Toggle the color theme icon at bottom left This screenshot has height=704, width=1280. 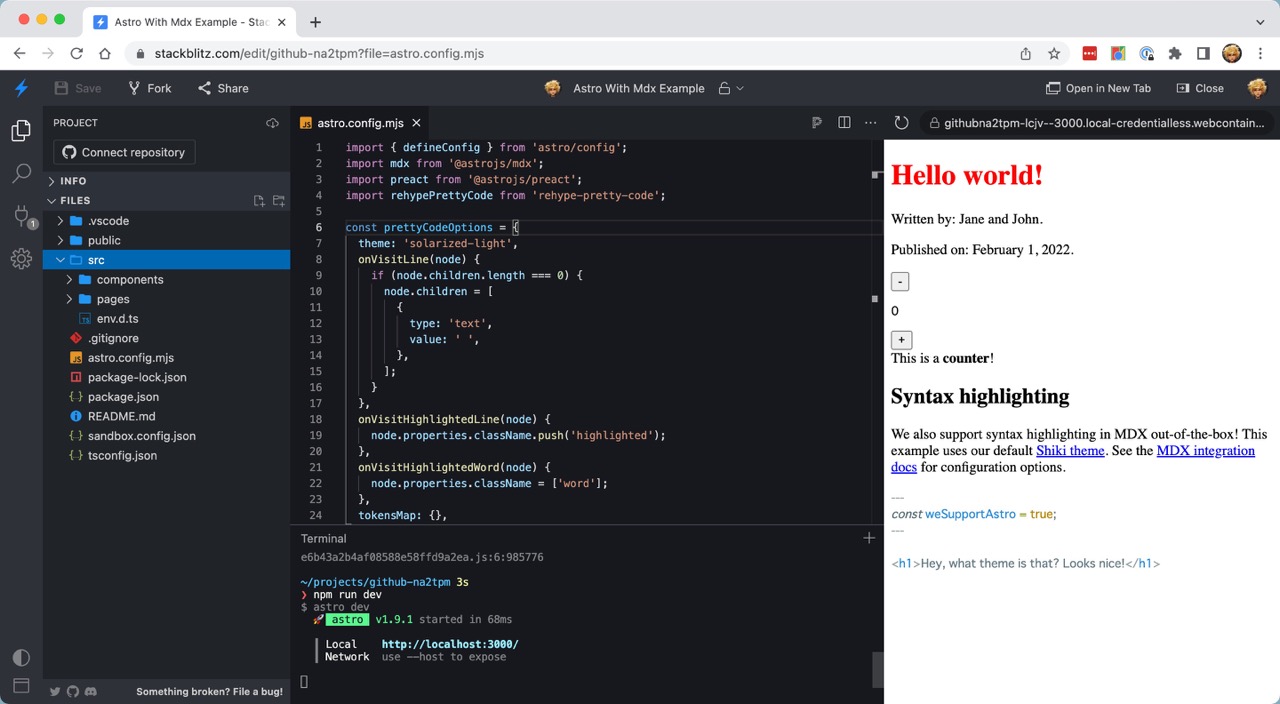(x=21, y=658)
